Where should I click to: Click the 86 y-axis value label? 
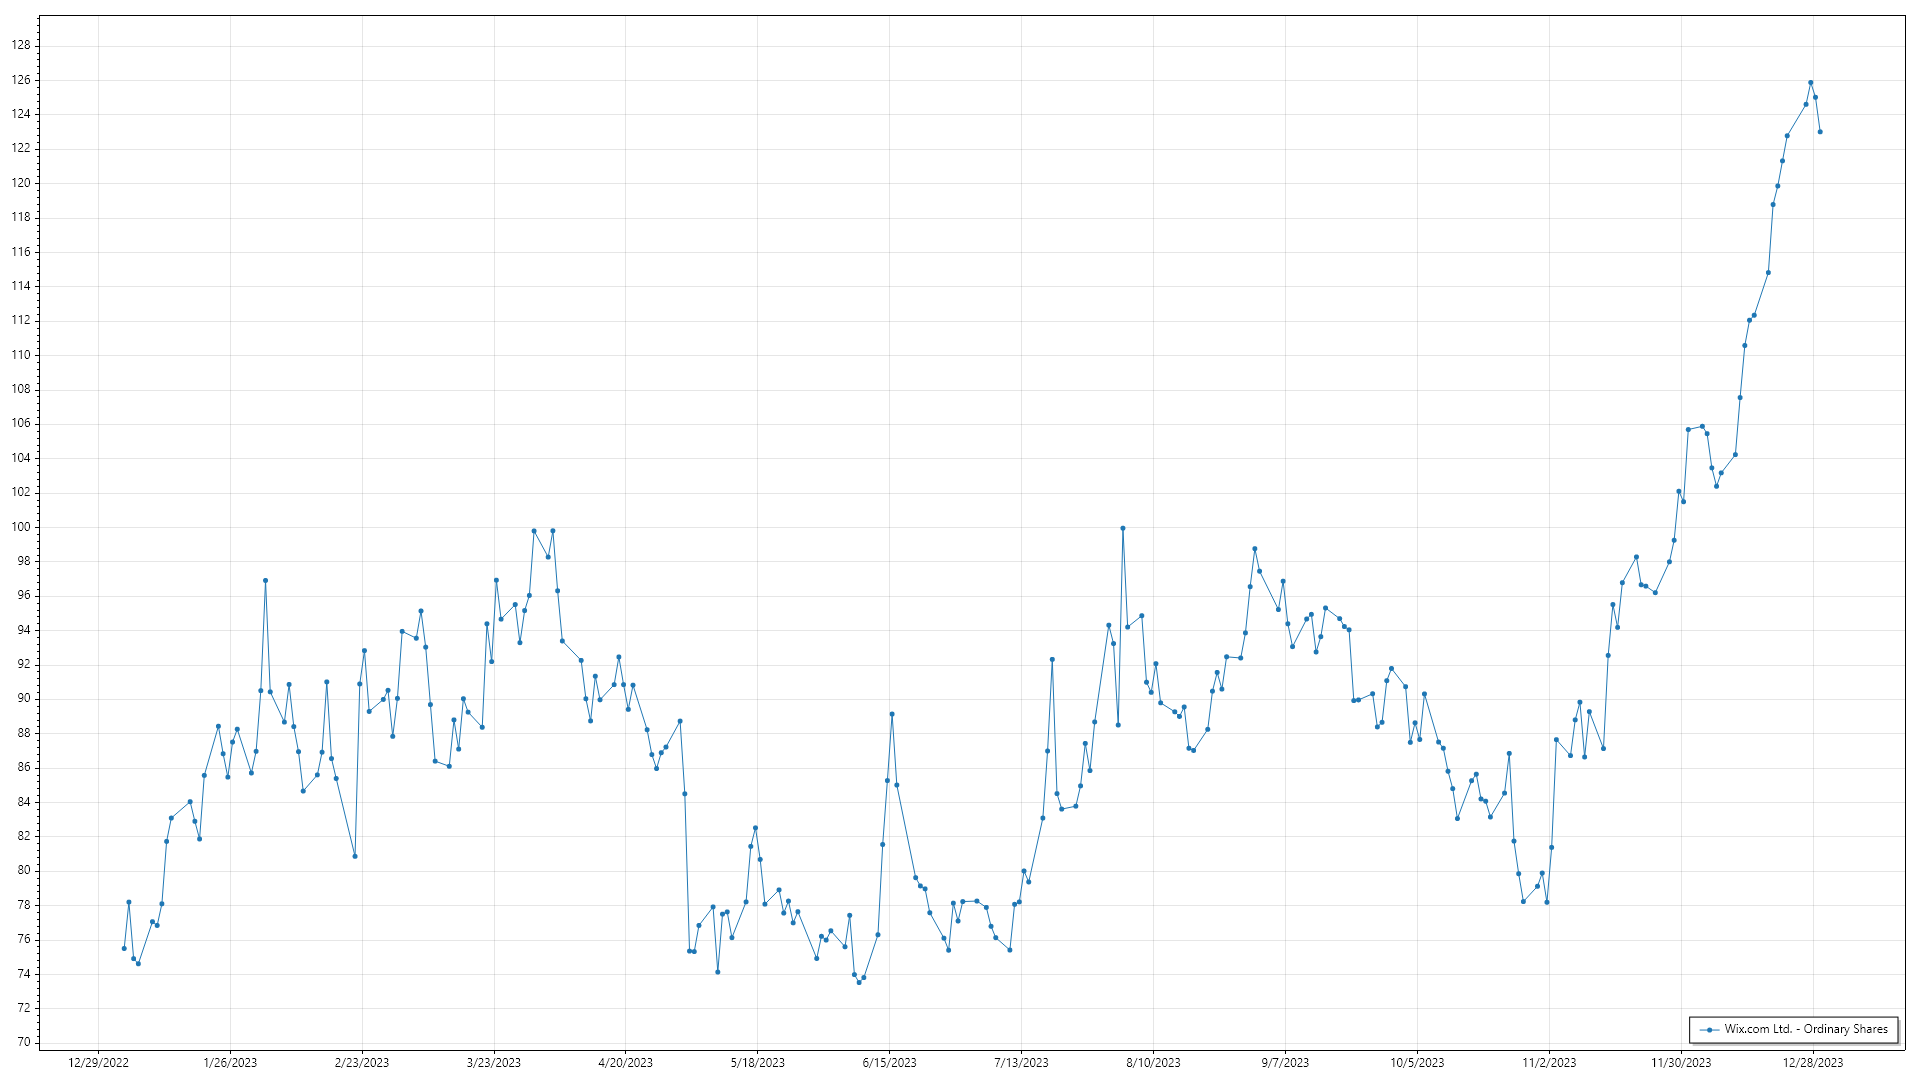coord(24,767)
